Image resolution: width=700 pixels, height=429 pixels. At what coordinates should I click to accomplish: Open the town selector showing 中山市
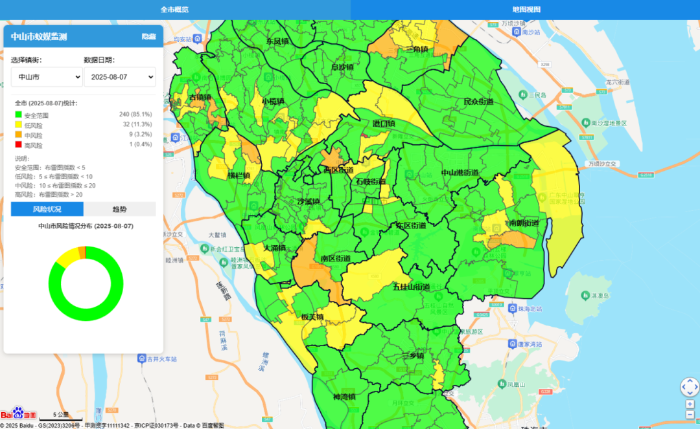[47, 77]
